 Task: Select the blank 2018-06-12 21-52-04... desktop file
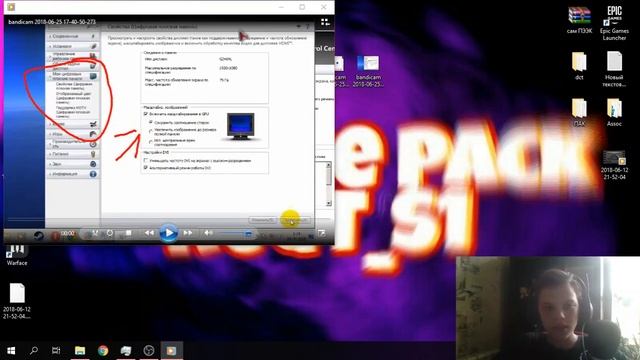pyautogui.click(x=17, y=301)
